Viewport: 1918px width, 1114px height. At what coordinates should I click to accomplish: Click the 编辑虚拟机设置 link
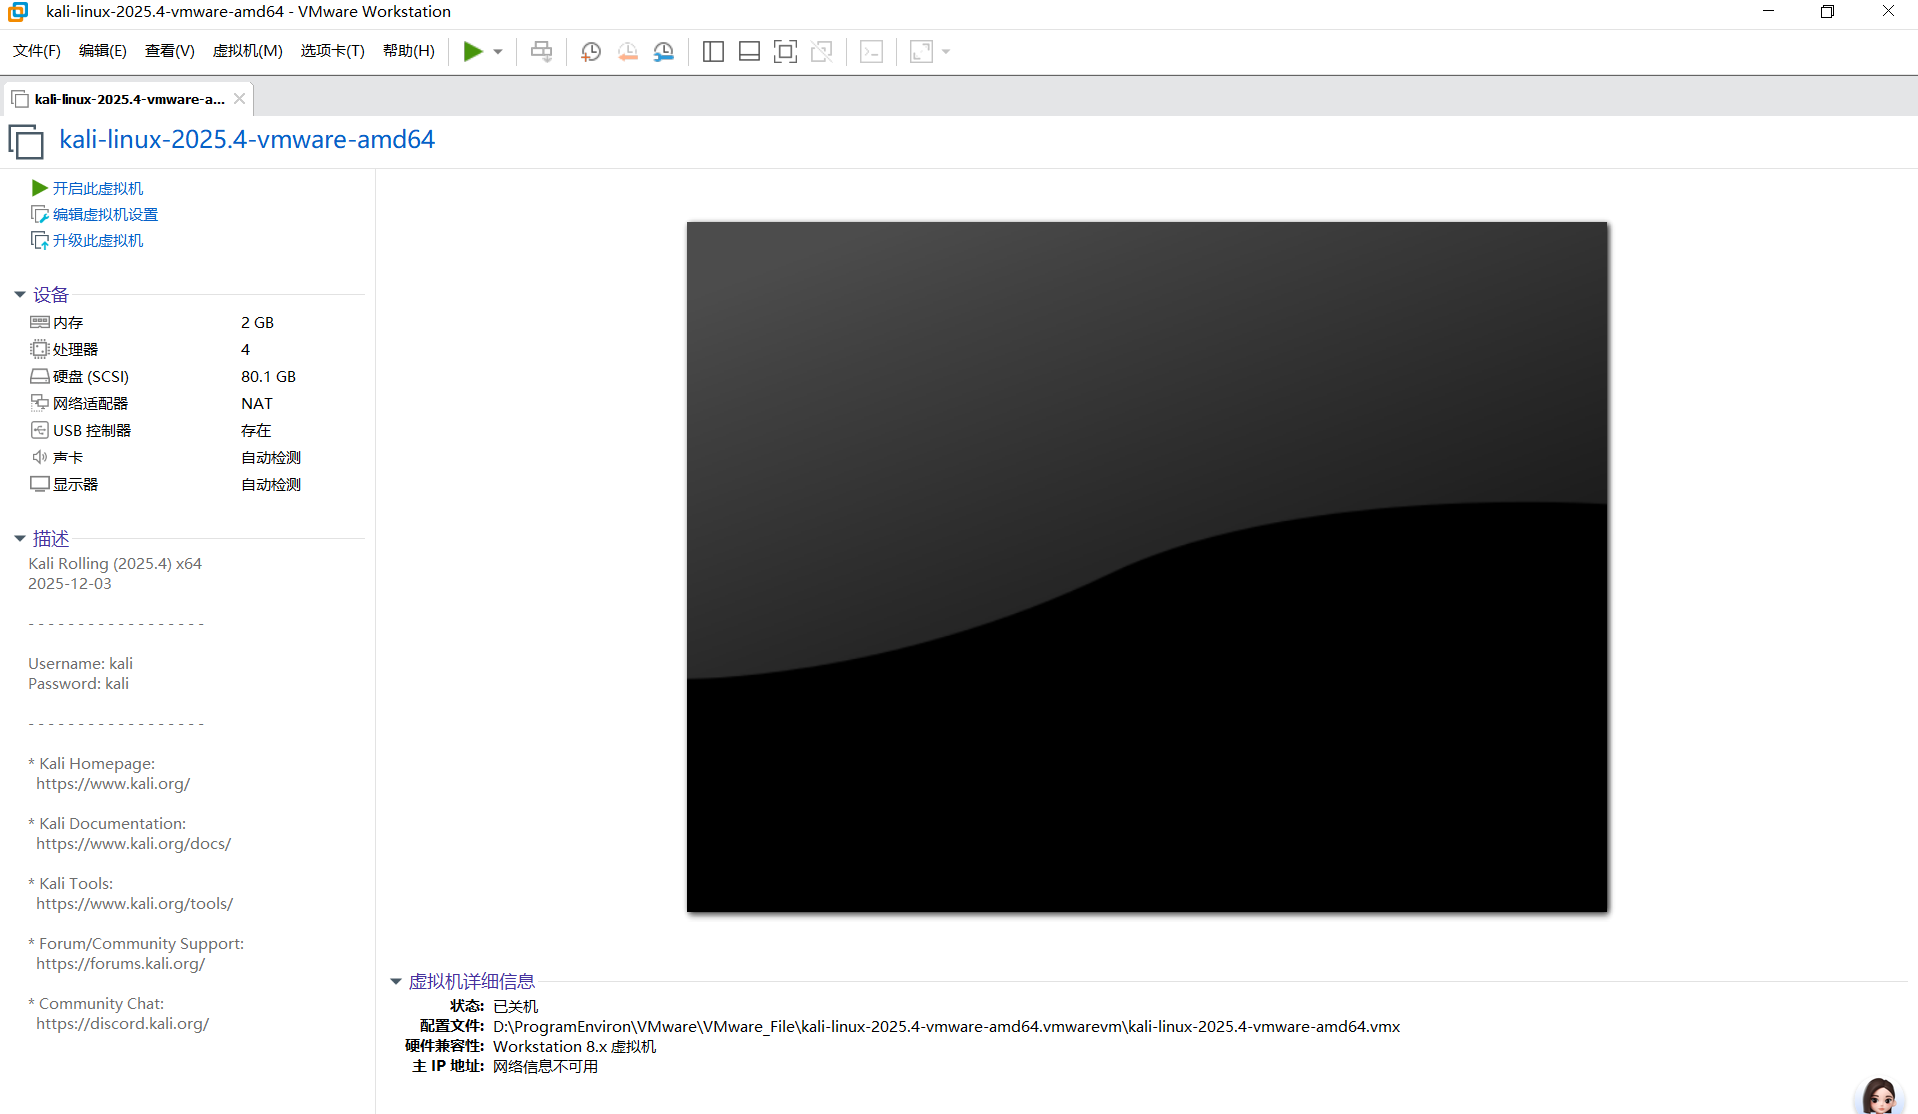point(105,214)
